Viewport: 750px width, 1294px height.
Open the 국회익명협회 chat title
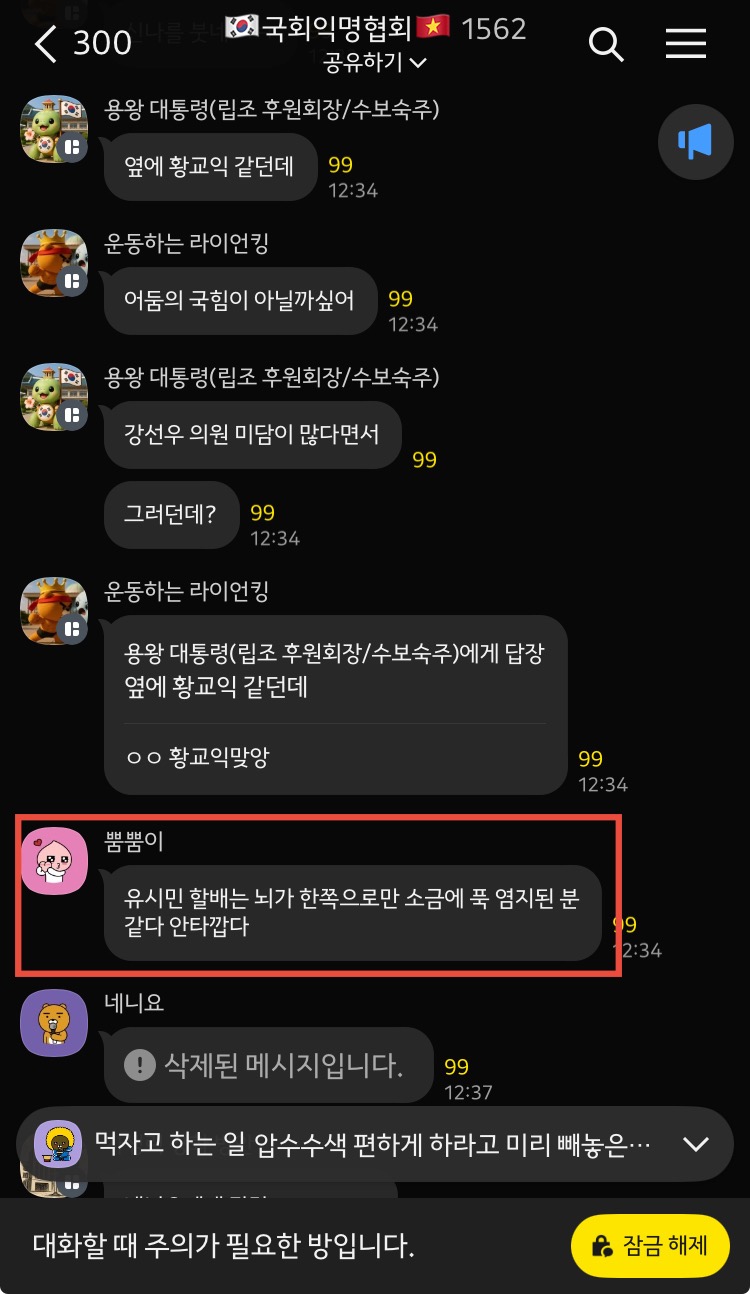(x=336, y=28)
